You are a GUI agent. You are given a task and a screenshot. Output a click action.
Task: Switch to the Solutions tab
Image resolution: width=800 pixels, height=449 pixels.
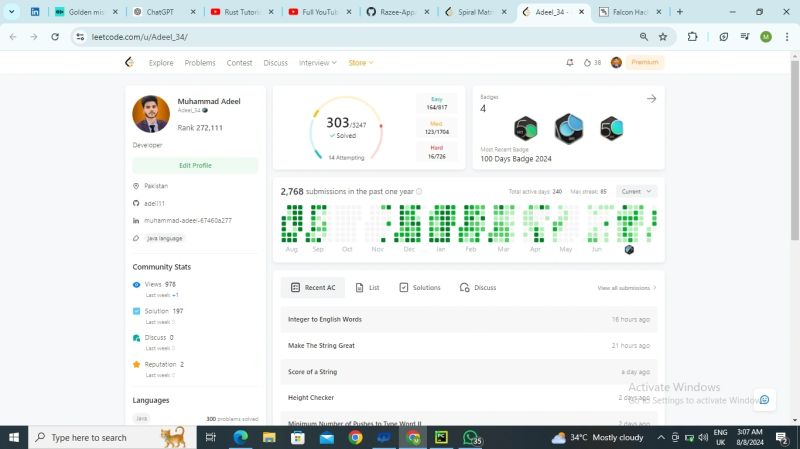[420, 288]
